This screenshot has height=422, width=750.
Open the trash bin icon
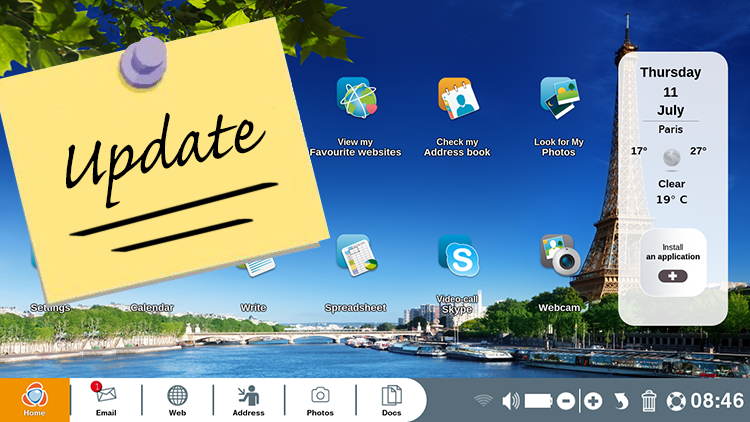tap(649, 401)
